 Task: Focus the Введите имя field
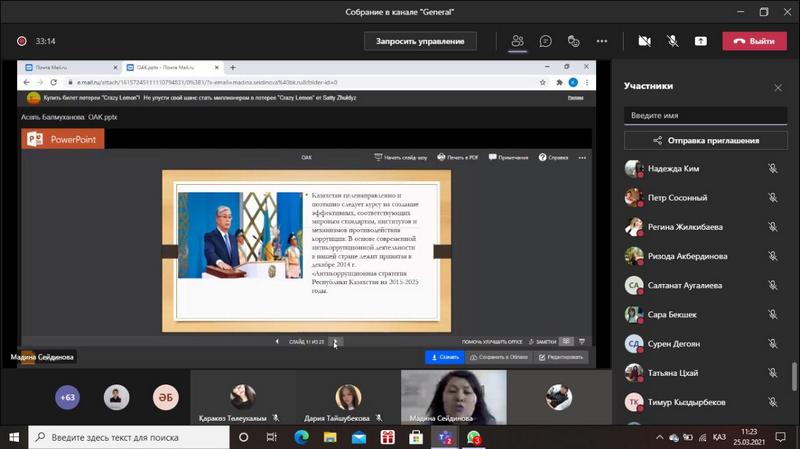(x=705, y=115)
